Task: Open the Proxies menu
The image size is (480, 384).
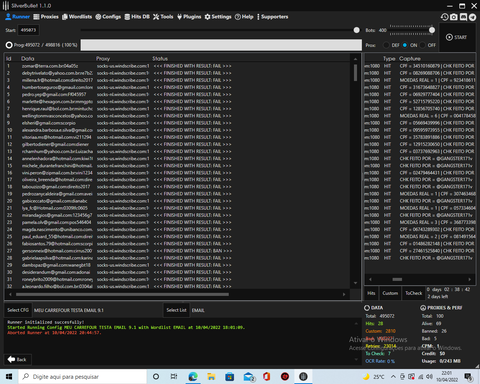Action: pyautogui.click(x=46, y=17)
